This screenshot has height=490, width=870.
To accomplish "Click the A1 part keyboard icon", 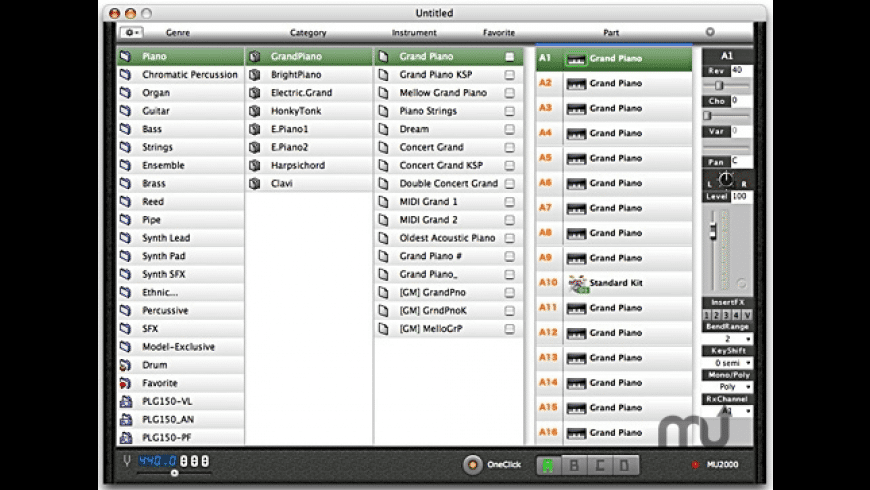I will click(x=576, y=59).
